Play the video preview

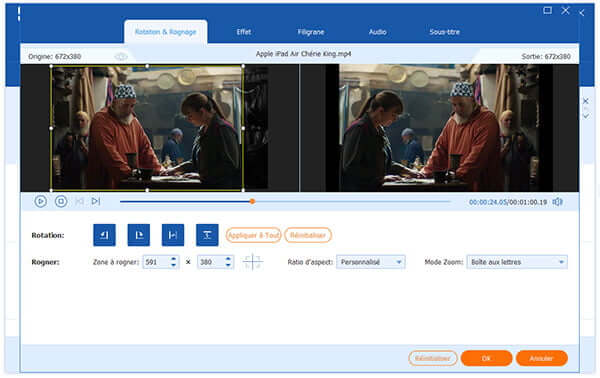[41, 201]
